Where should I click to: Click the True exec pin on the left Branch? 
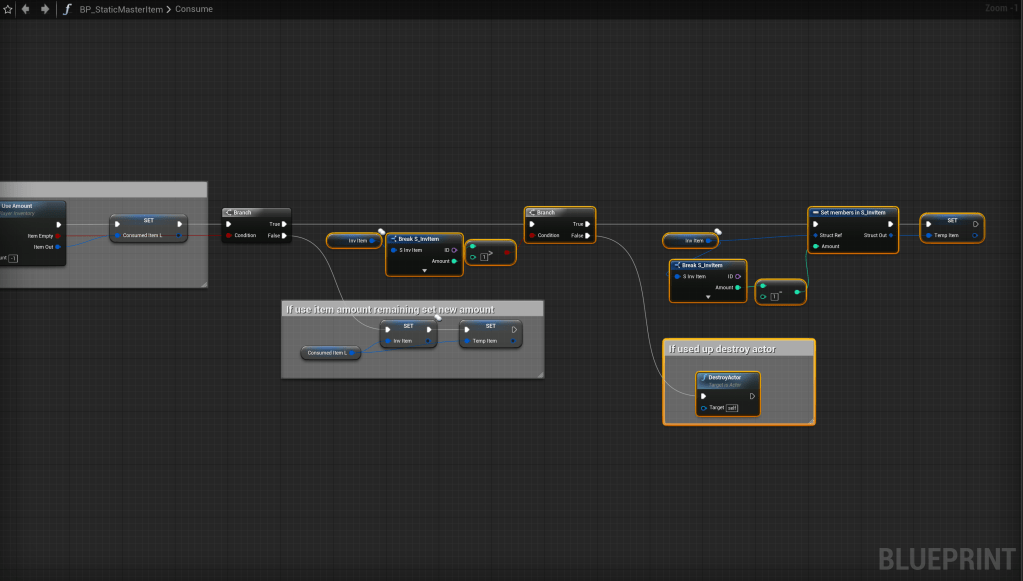tap(284, 224)
